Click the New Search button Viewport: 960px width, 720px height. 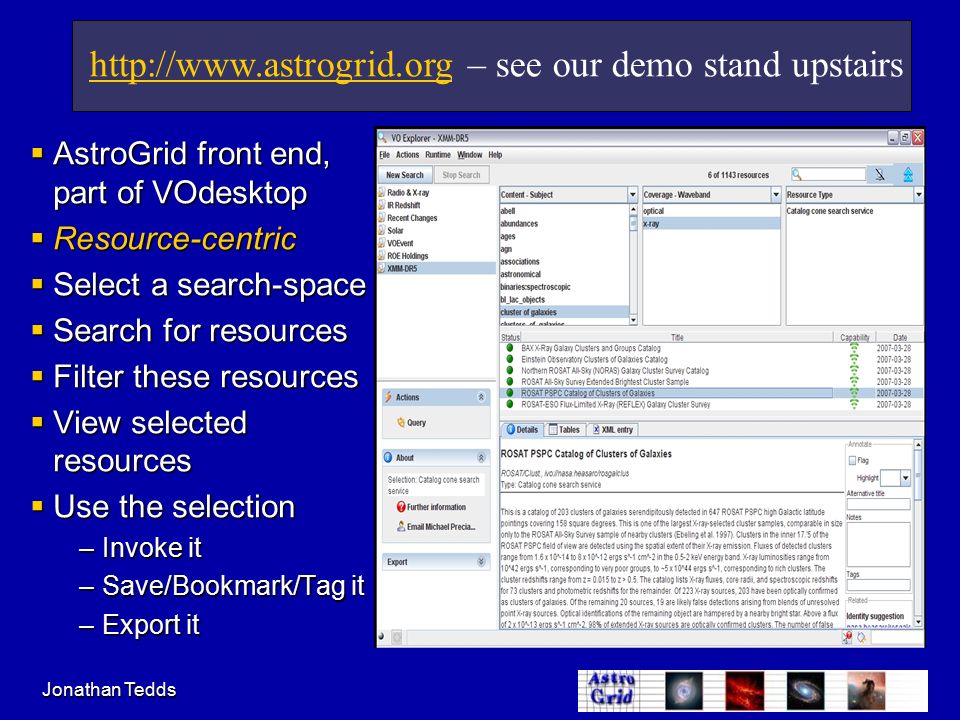pos(405,174)
